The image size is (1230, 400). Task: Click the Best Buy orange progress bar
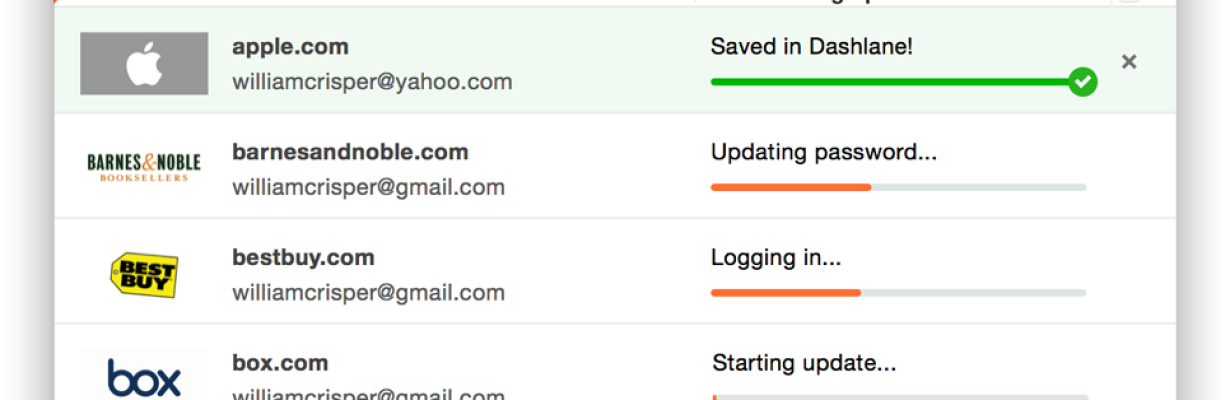pos(898,293)
